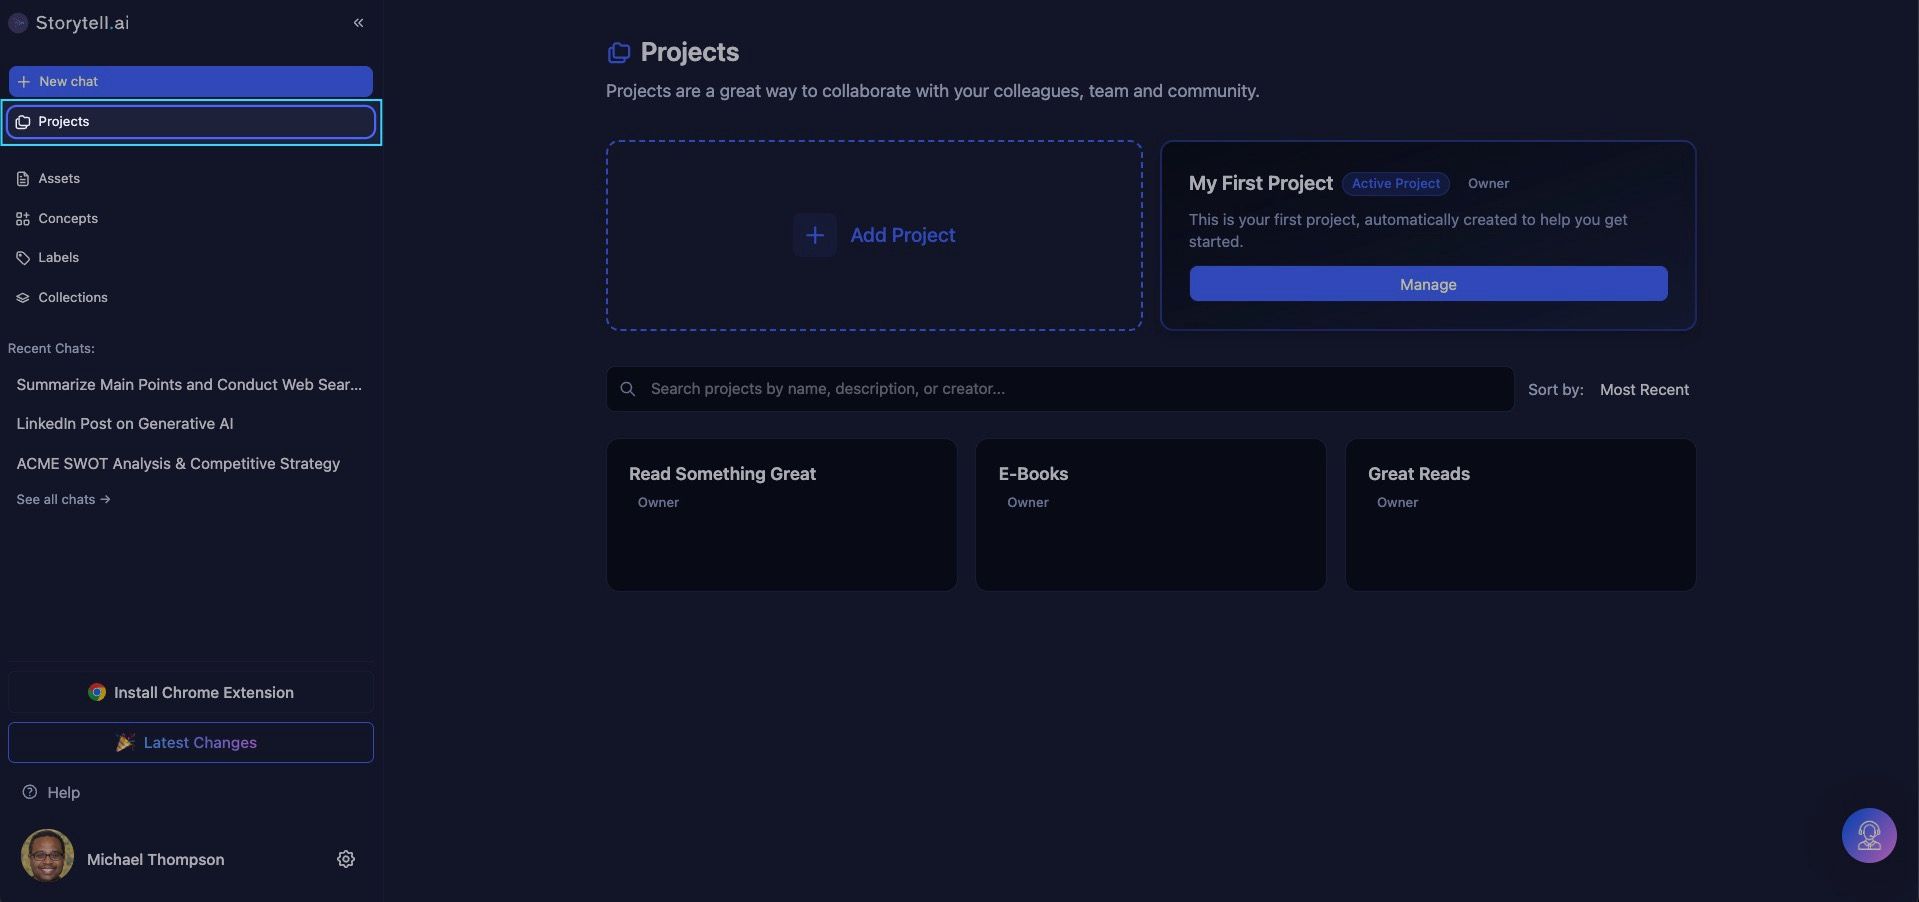Image resolution: width=1919 pixels, height=902 pixels.
Task: View Latest Changes
Action: coord(190,742)
